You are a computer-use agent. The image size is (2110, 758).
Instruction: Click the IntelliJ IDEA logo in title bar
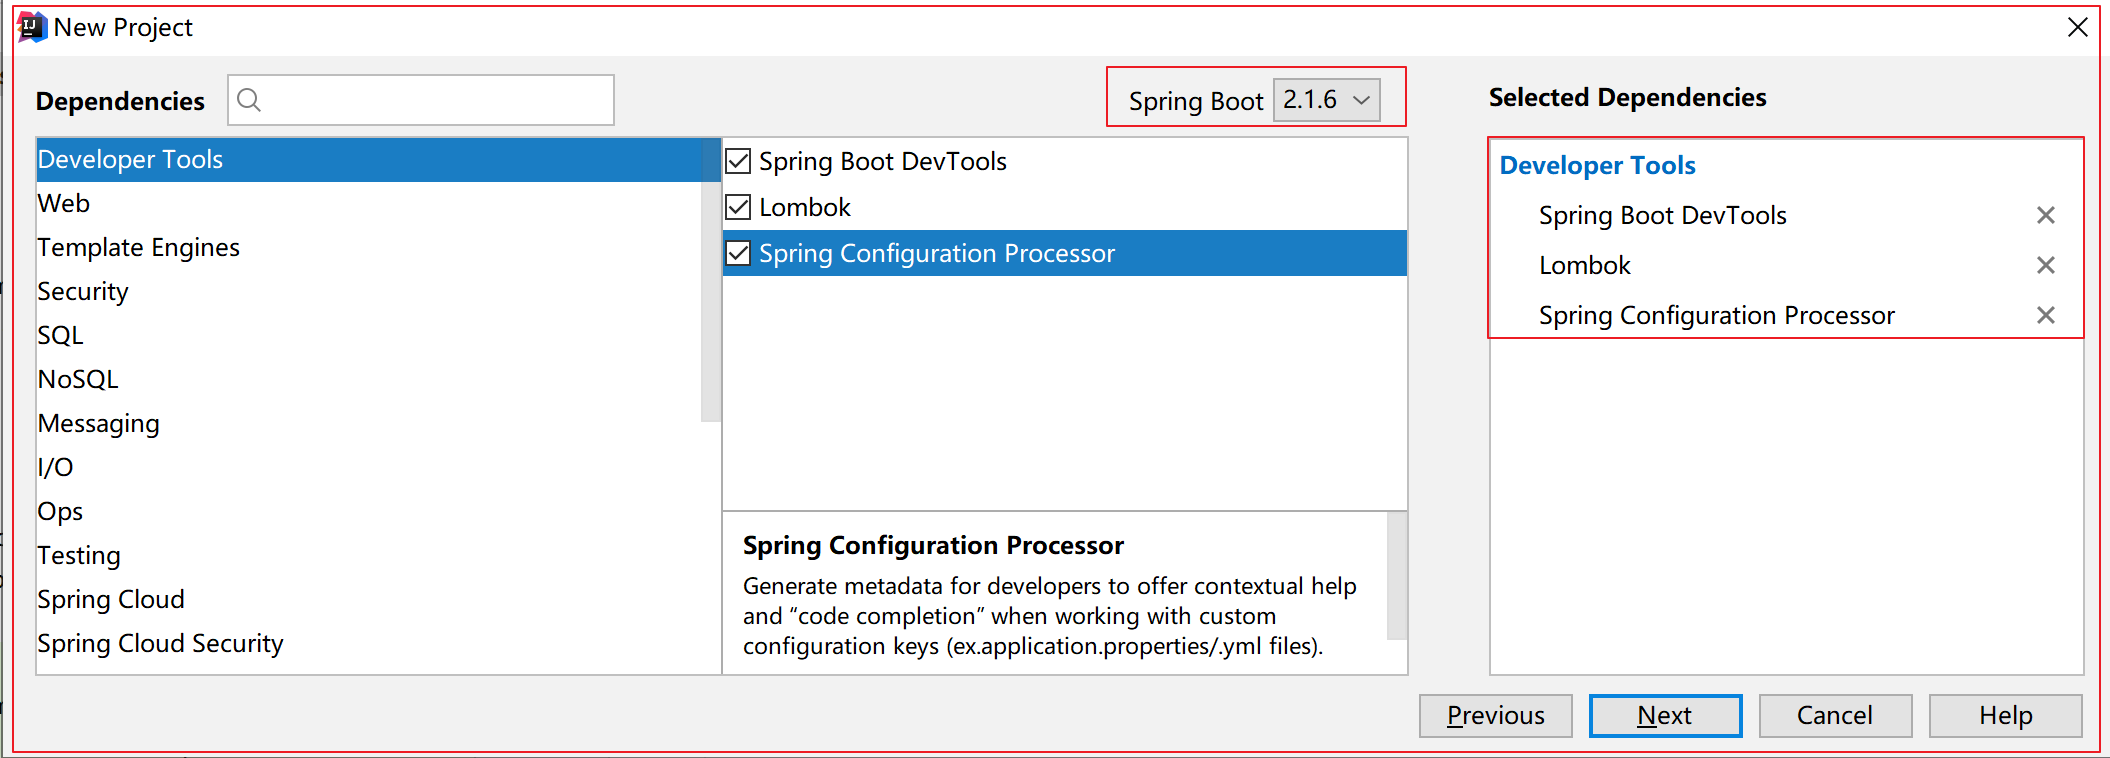(x=32, y=27)
